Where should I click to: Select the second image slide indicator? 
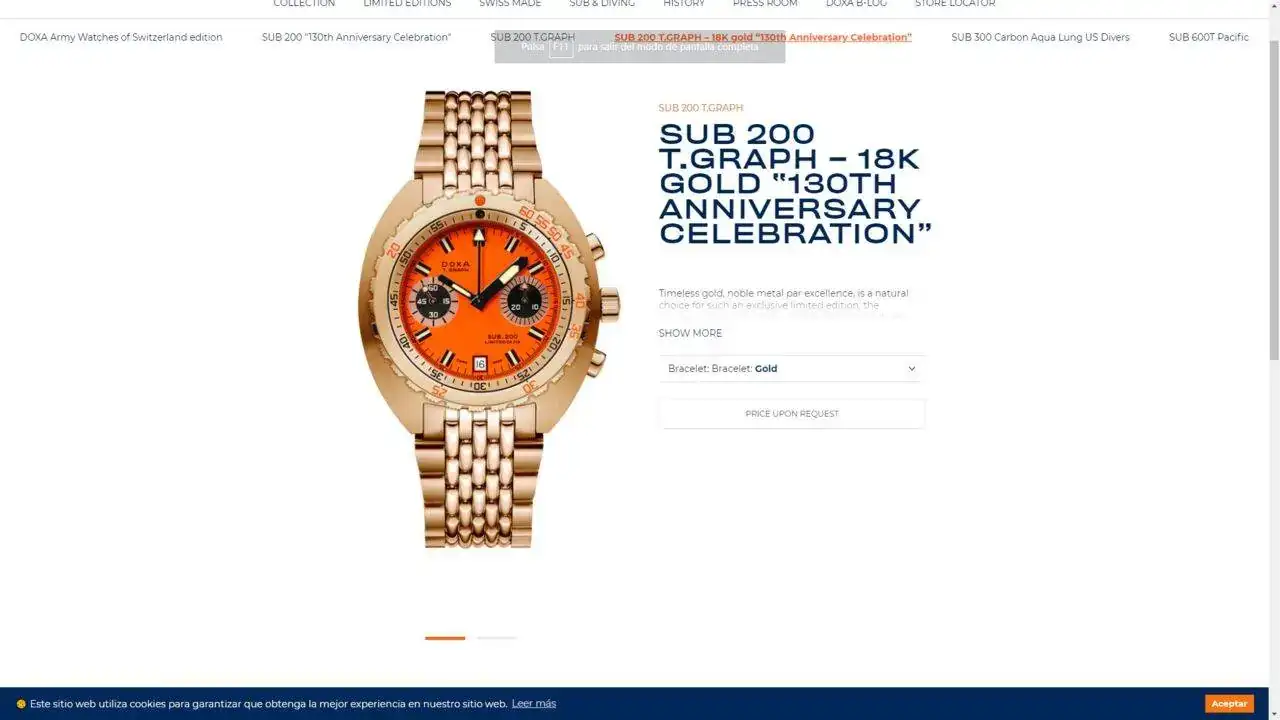point(496,638)
